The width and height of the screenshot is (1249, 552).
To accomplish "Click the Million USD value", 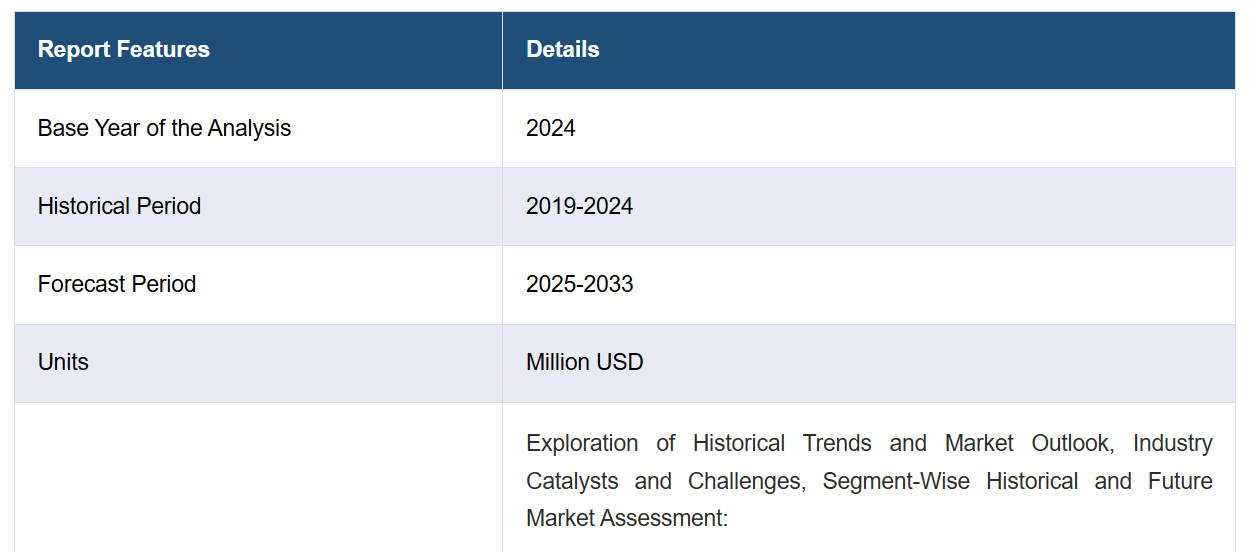I will [584, 362].
